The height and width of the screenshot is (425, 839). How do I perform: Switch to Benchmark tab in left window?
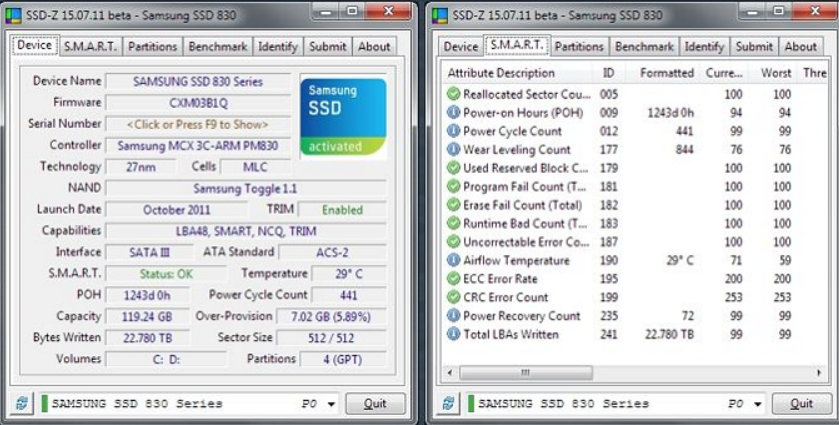[x=218, y=47]
